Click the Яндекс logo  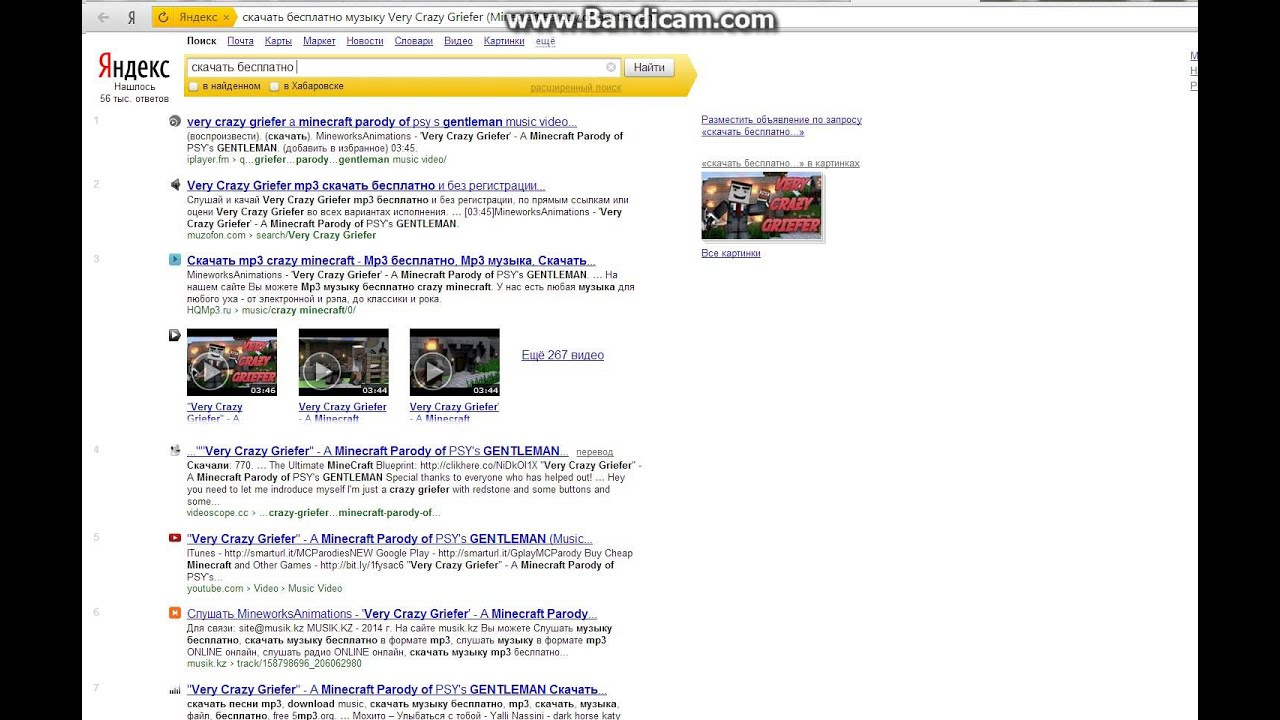[134, 67]
